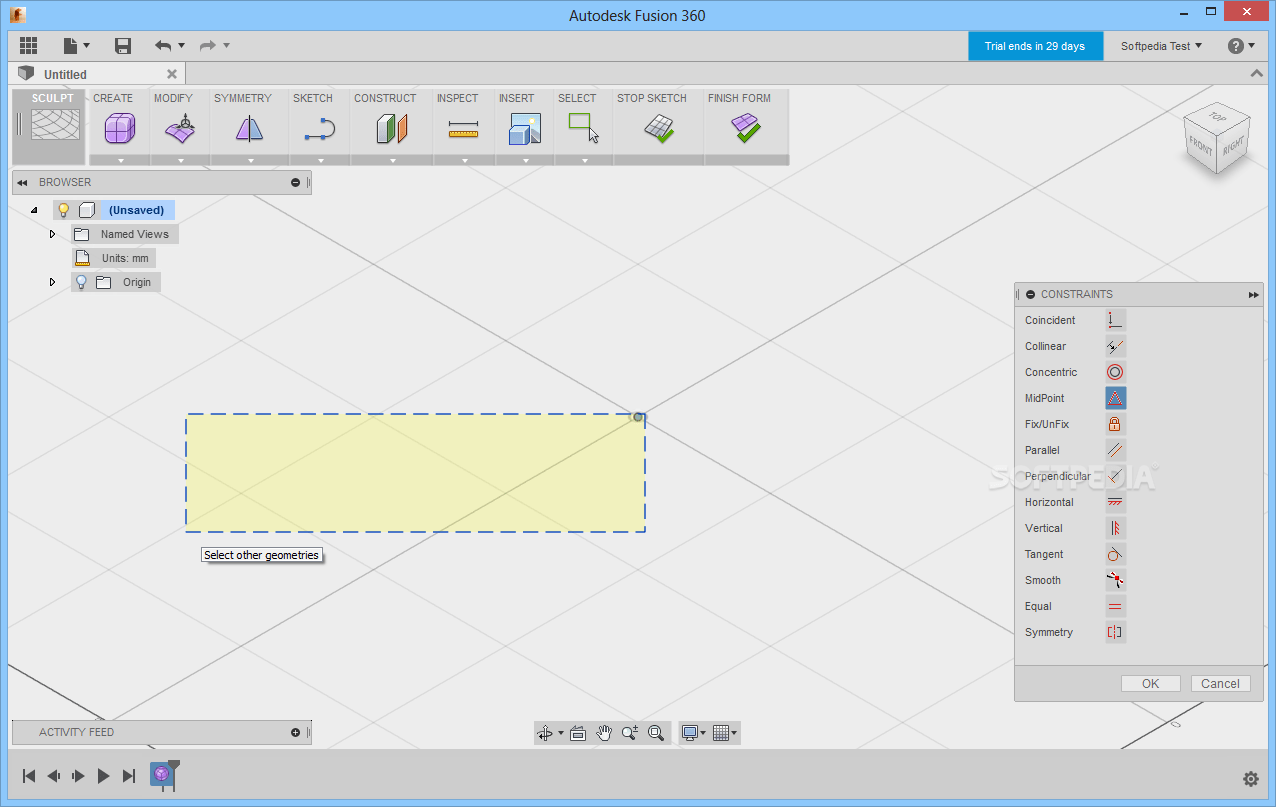Apply the Collinear constraint
Image resolution: width=1276 pixels, height=807 pixels.
click(1115, 346)
